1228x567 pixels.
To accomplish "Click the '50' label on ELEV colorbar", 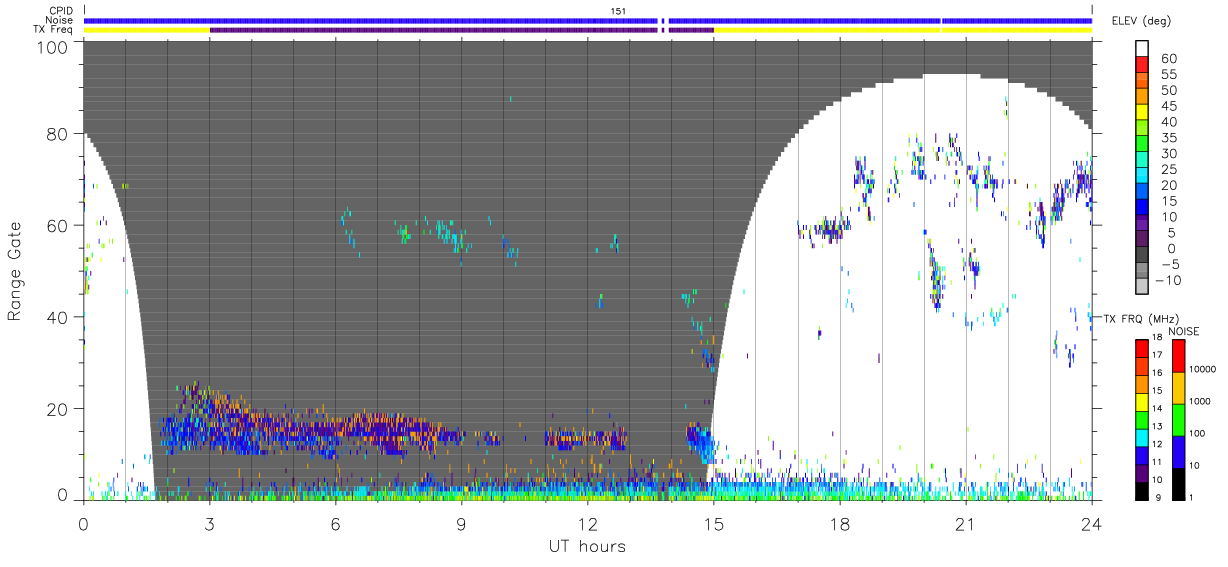I will (x=1167, y=91).
